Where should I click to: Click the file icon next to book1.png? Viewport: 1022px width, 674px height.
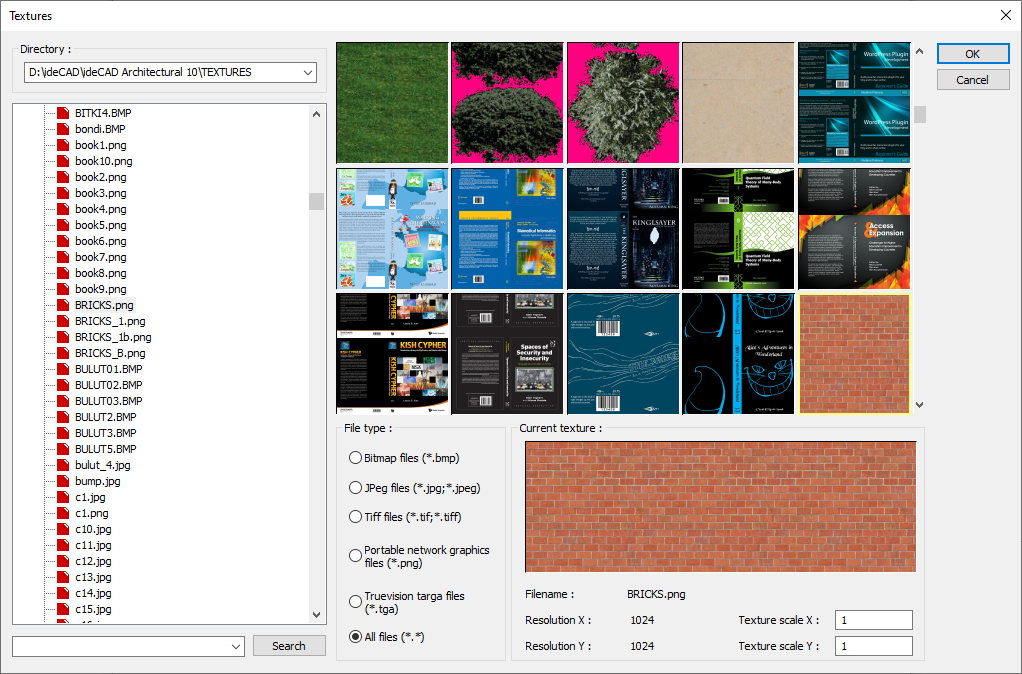pos(63,145)
